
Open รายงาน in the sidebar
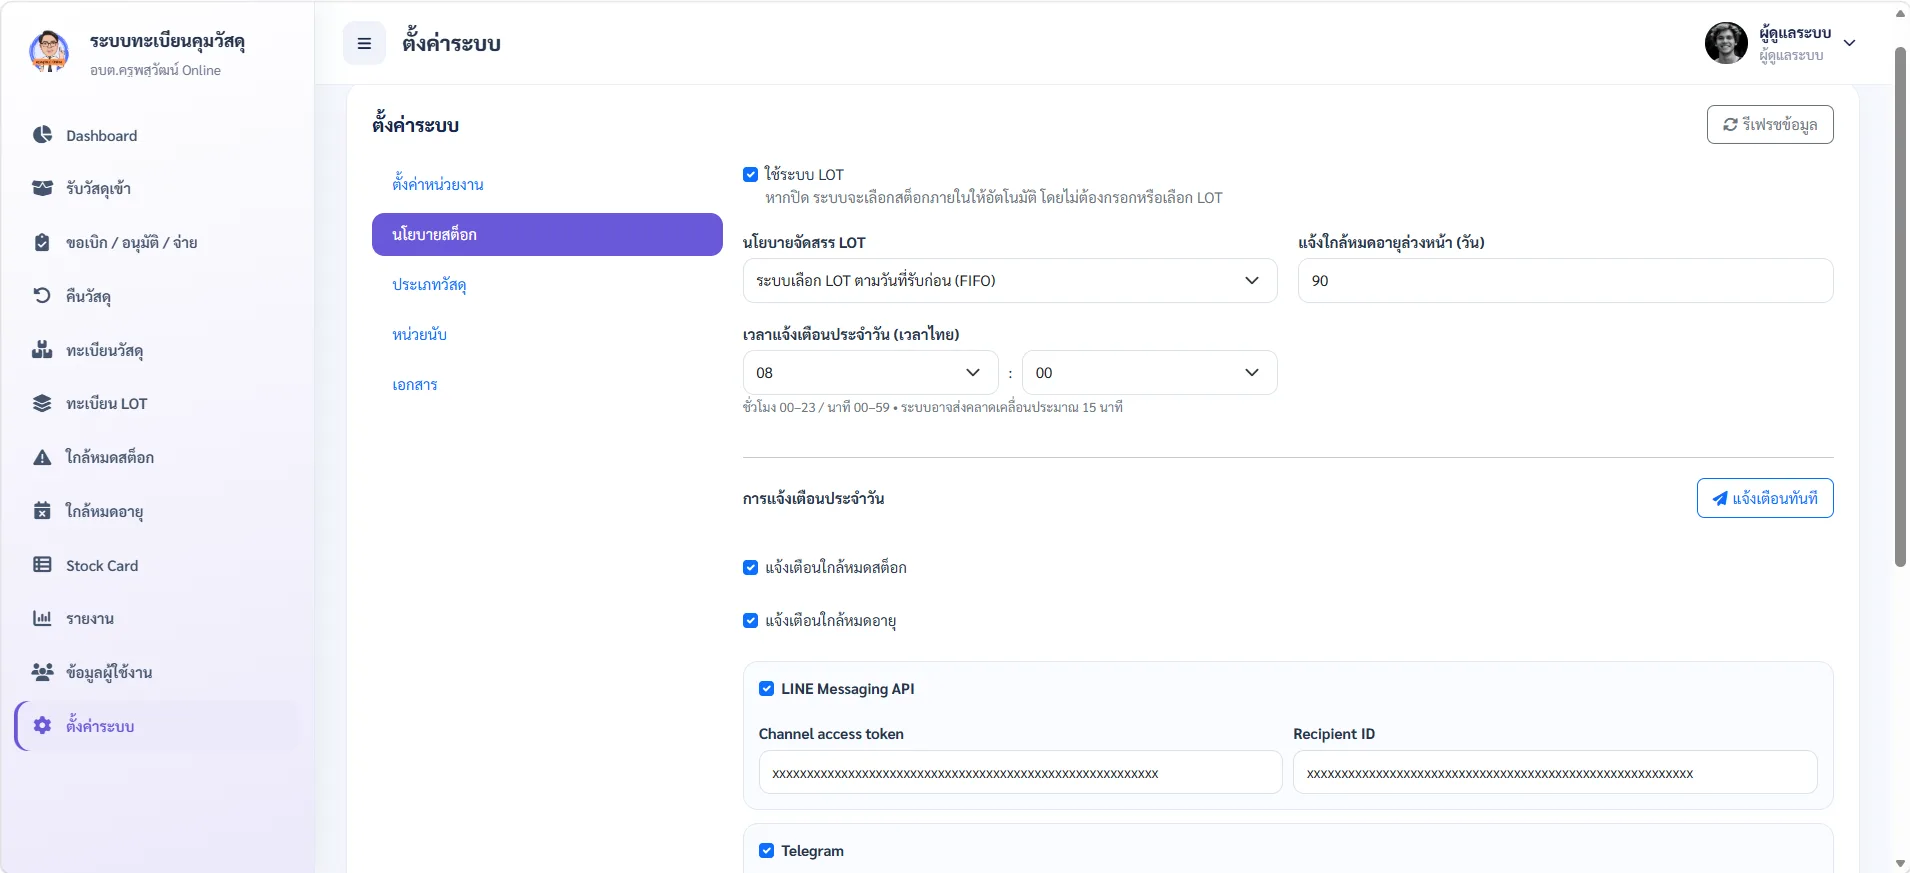tap(157, 618)
